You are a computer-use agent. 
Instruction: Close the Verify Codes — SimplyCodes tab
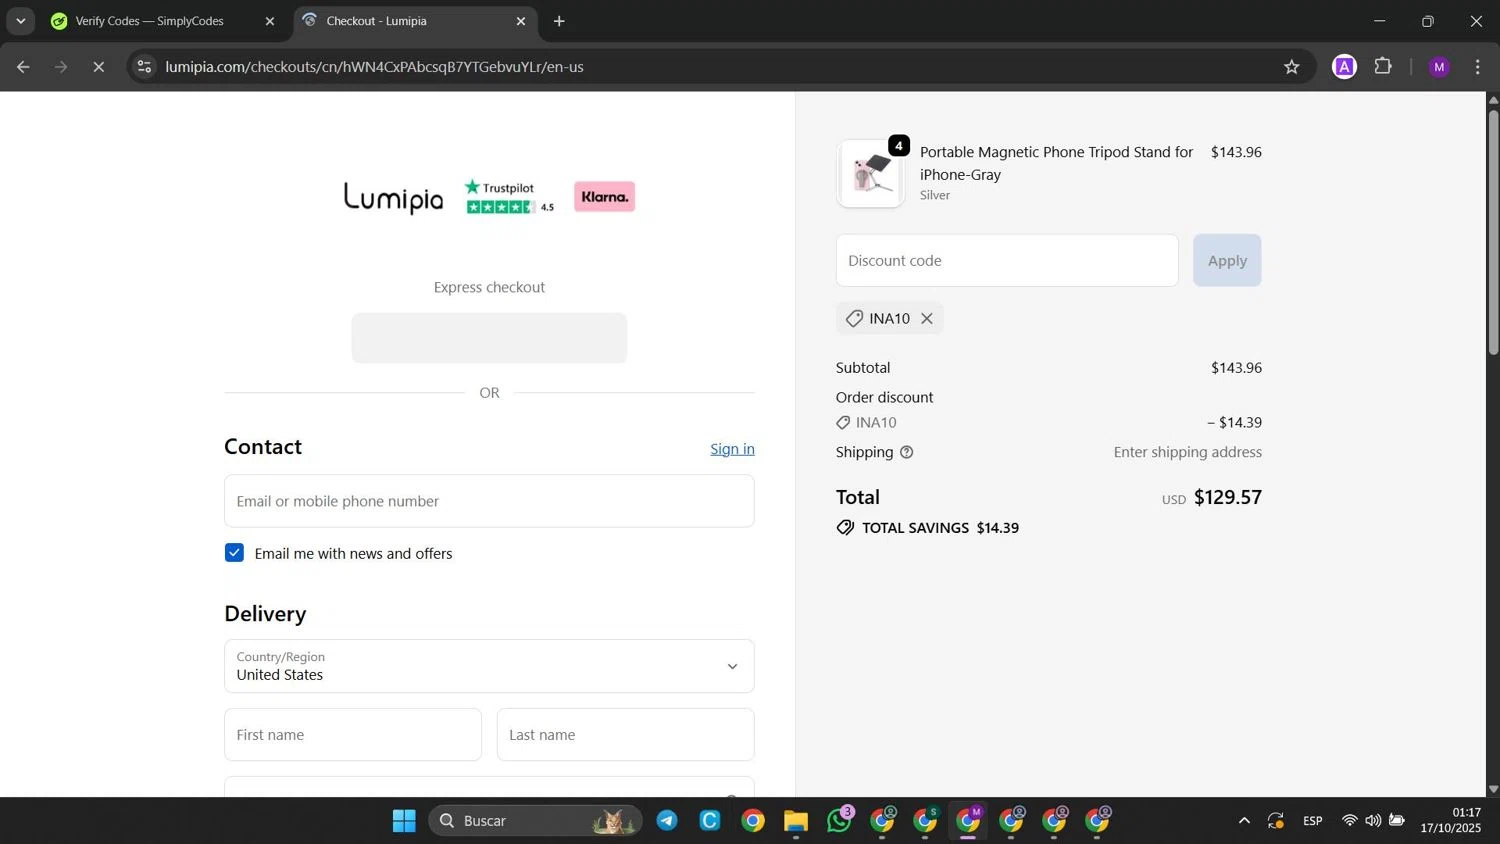pos(269,21)
